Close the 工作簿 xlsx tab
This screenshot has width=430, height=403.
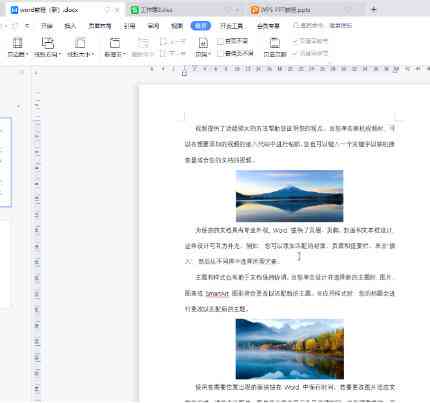pyautogui.click(x=237, y=10)
